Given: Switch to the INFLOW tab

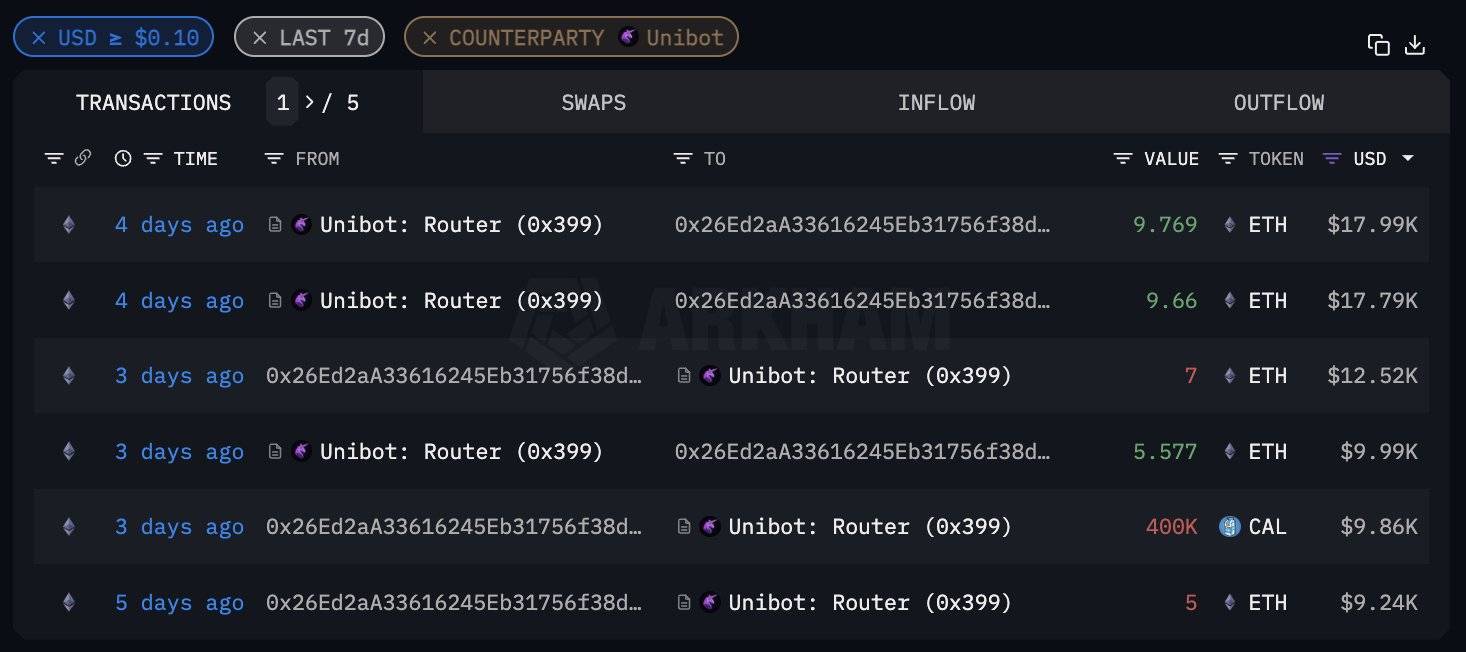Looking at the screenshot, I should click(936, 103).
